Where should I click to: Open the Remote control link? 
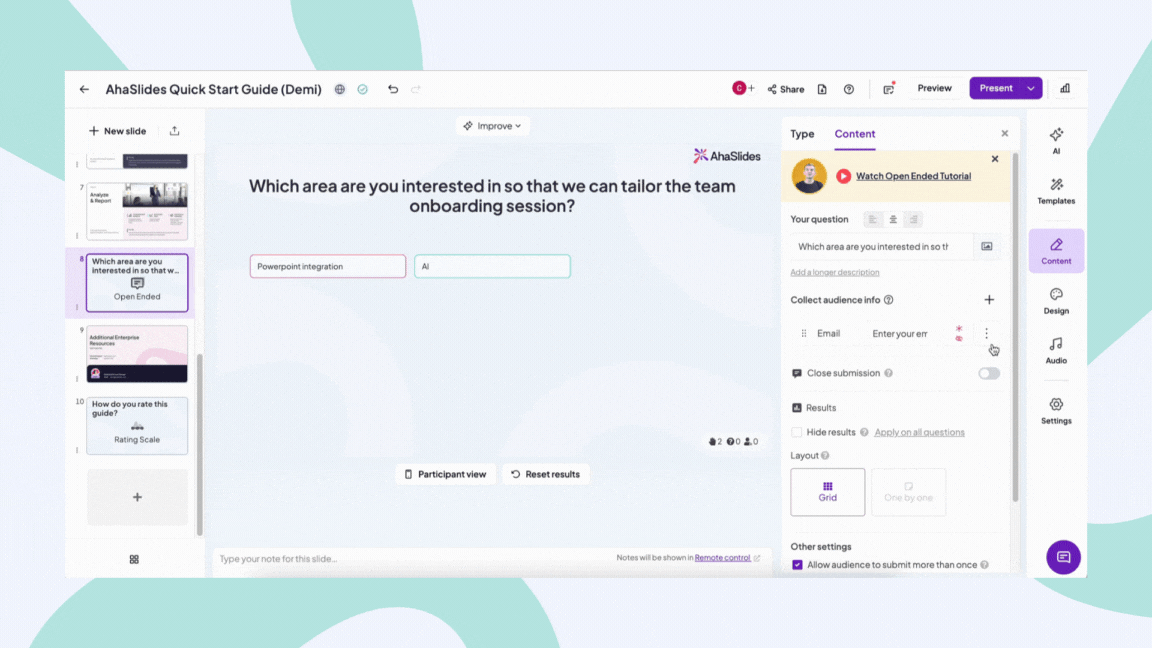(722, 558)
